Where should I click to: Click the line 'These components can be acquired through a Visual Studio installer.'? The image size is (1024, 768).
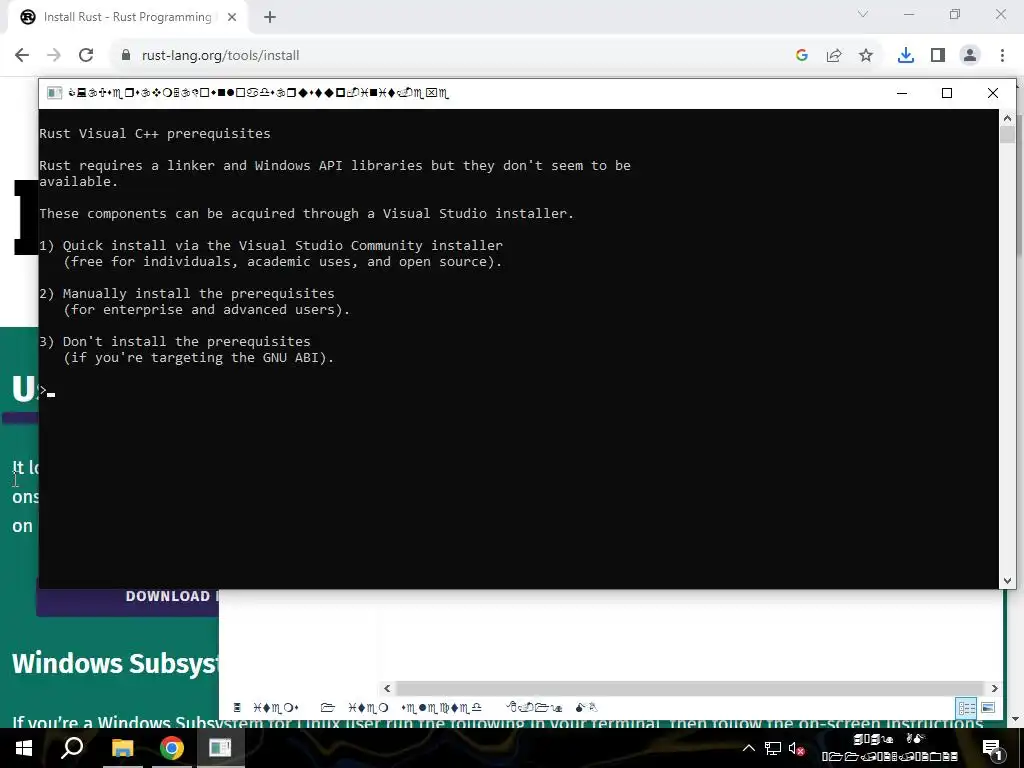coord(306,214)
